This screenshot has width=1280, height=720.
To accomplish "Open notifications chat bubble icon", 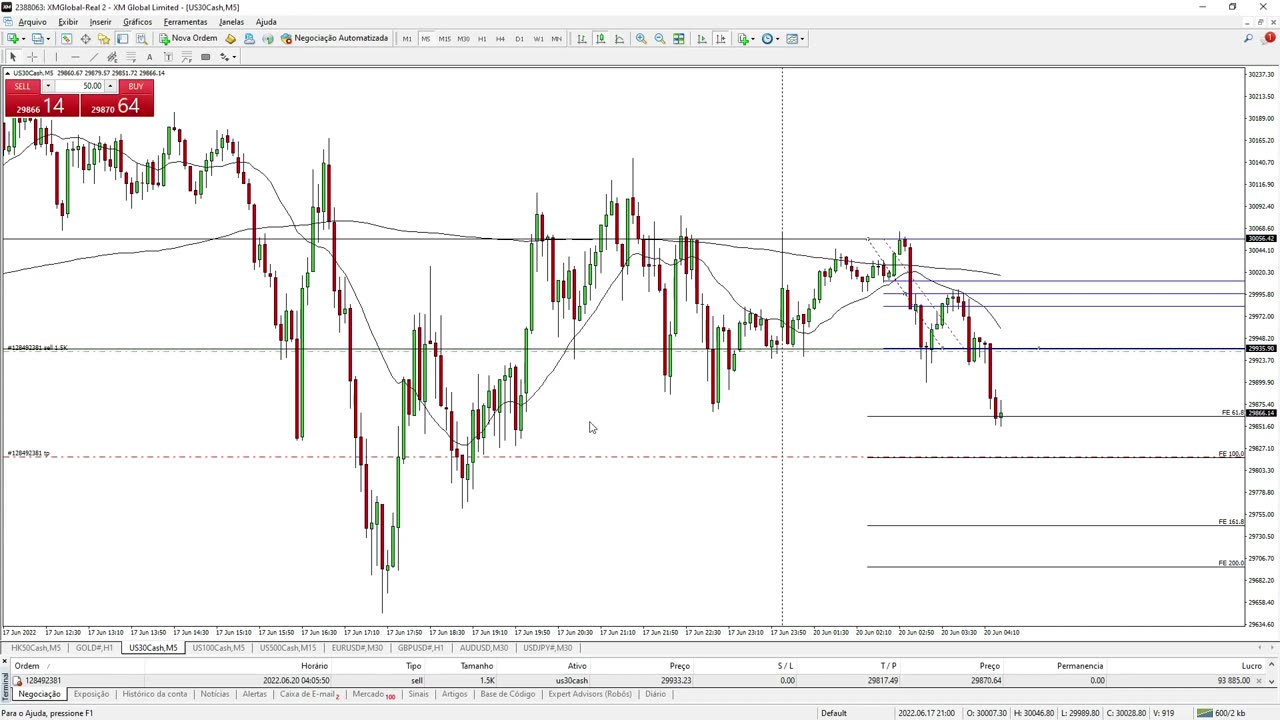I will 1269,38.
